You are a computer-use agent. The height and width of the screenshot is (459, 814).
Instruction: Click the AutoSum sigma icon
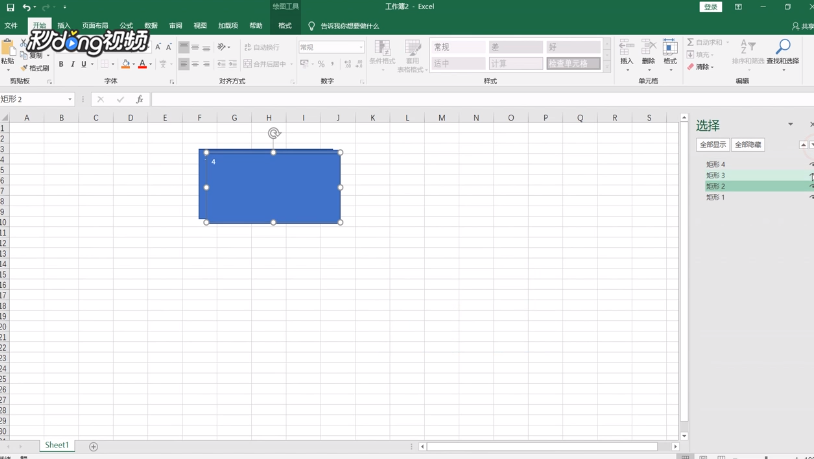(690, 42)
